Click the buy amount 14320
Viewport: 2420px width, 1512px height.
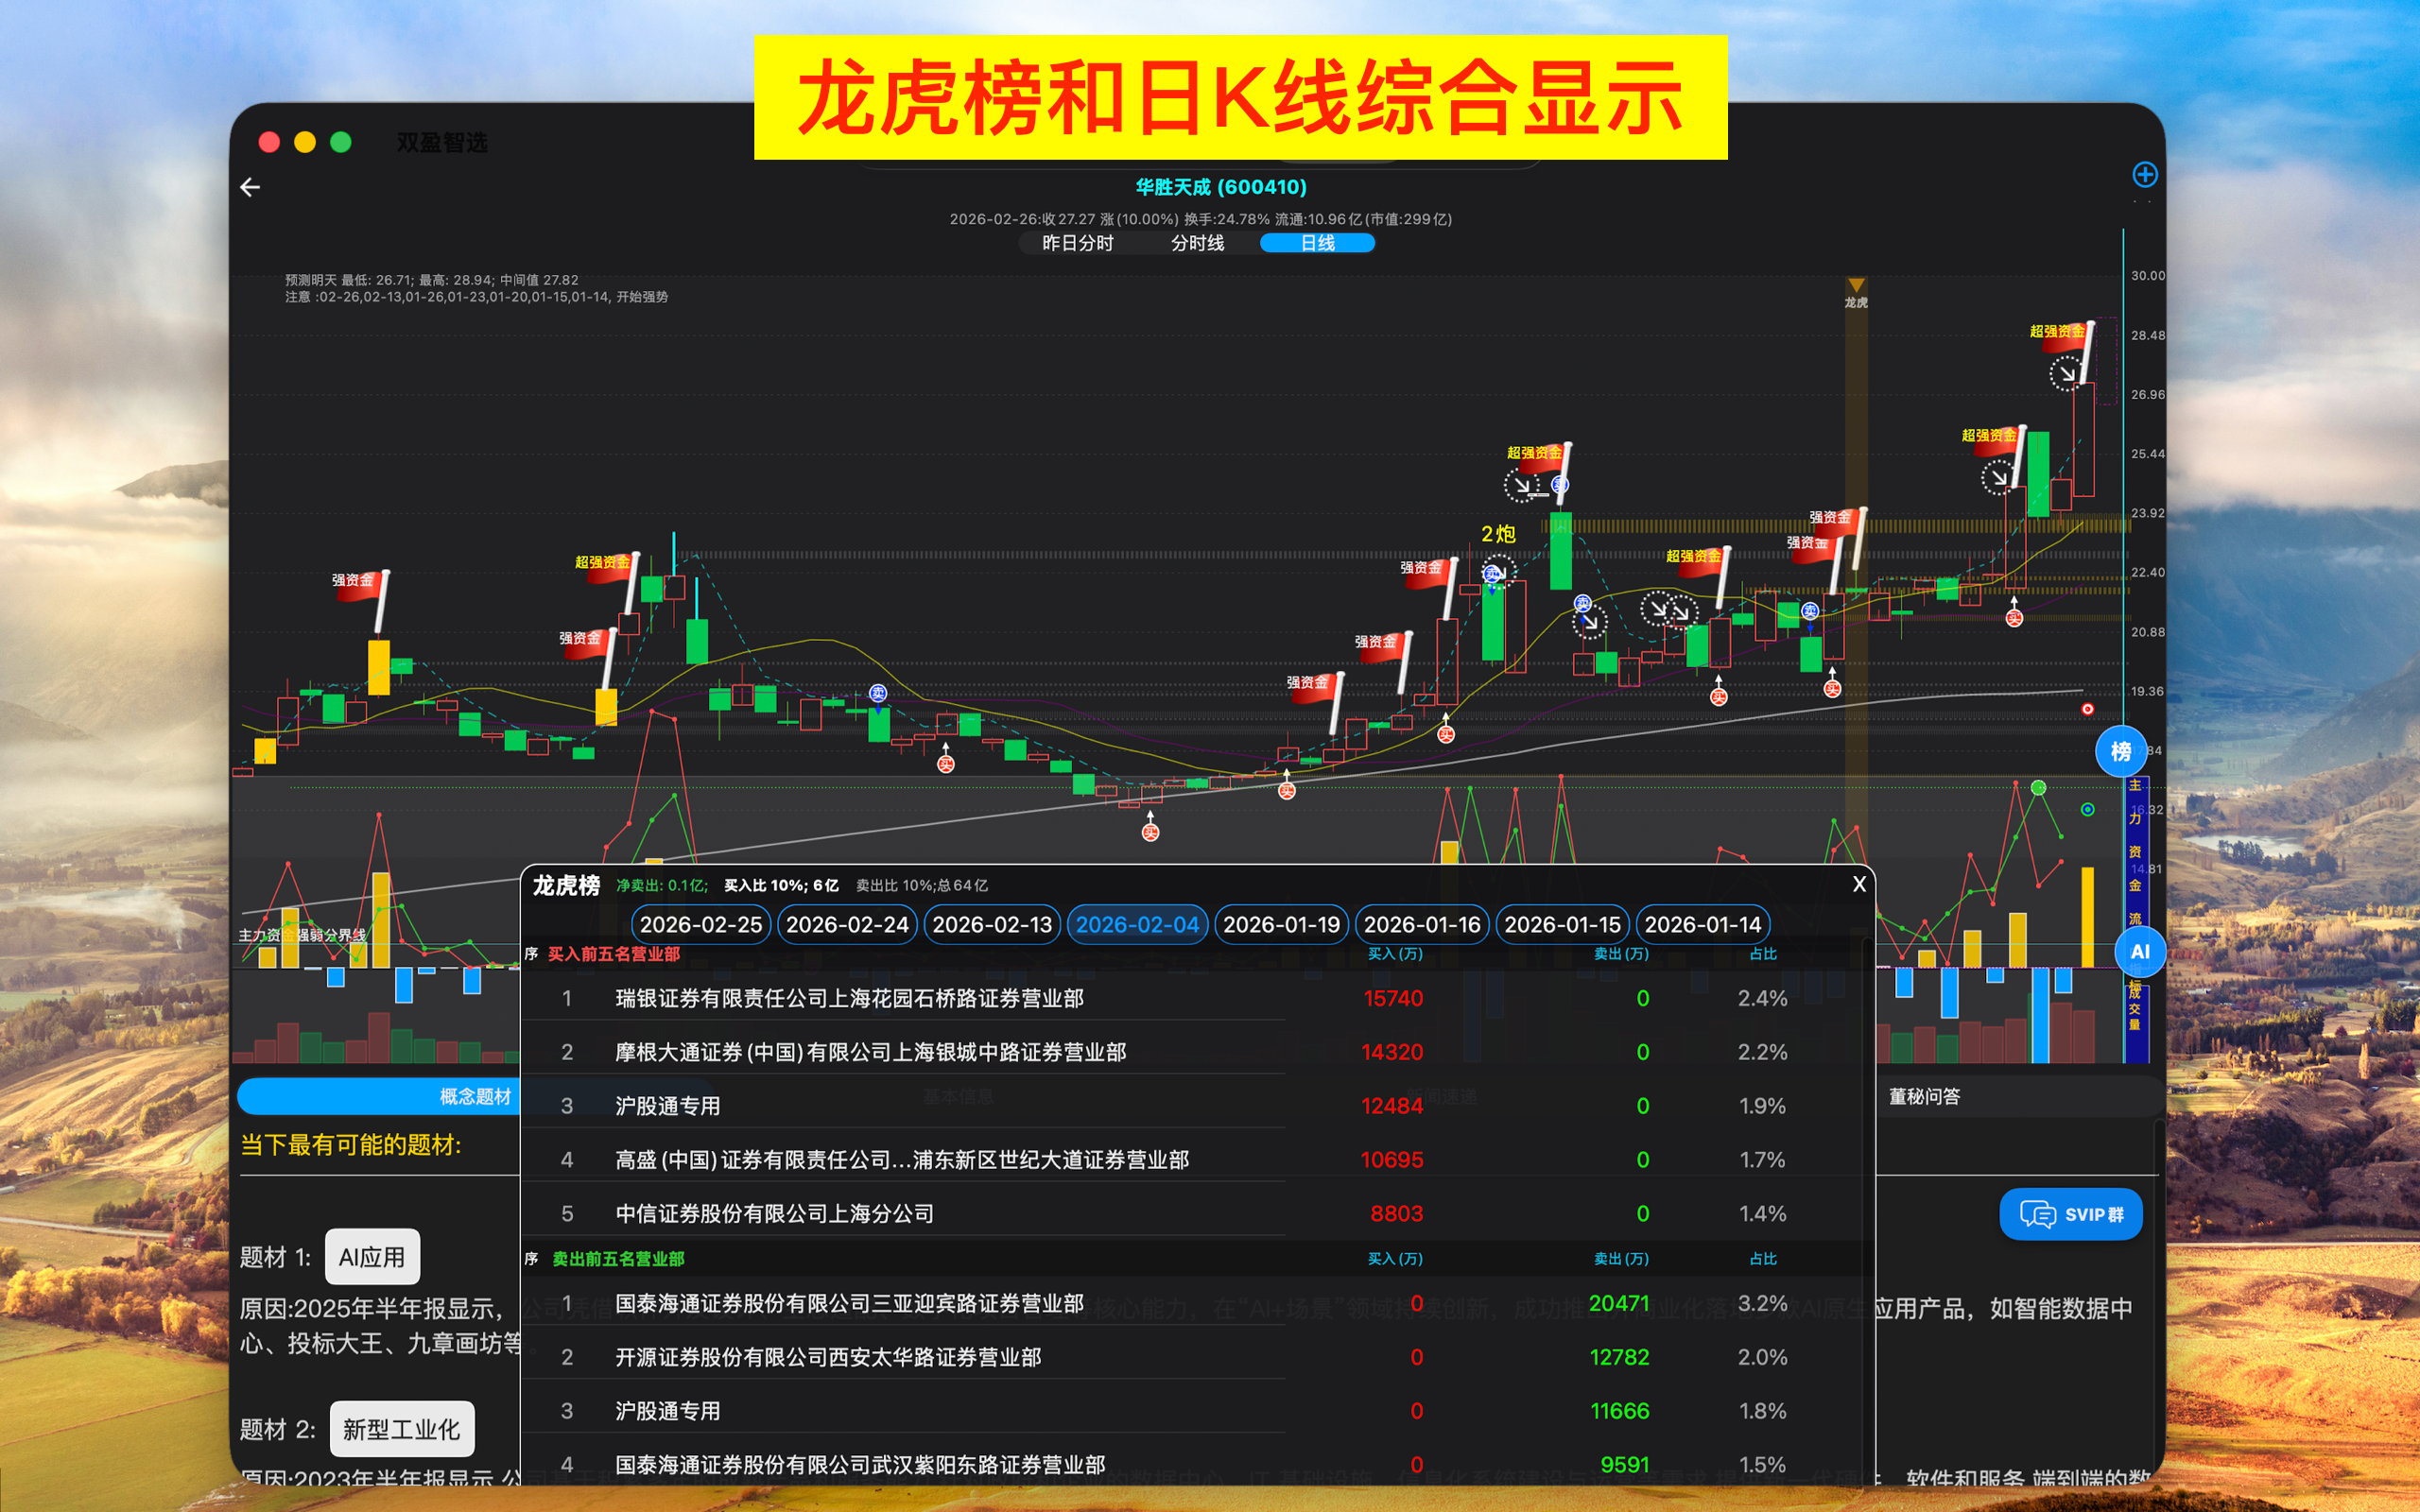(1392, 1052)
